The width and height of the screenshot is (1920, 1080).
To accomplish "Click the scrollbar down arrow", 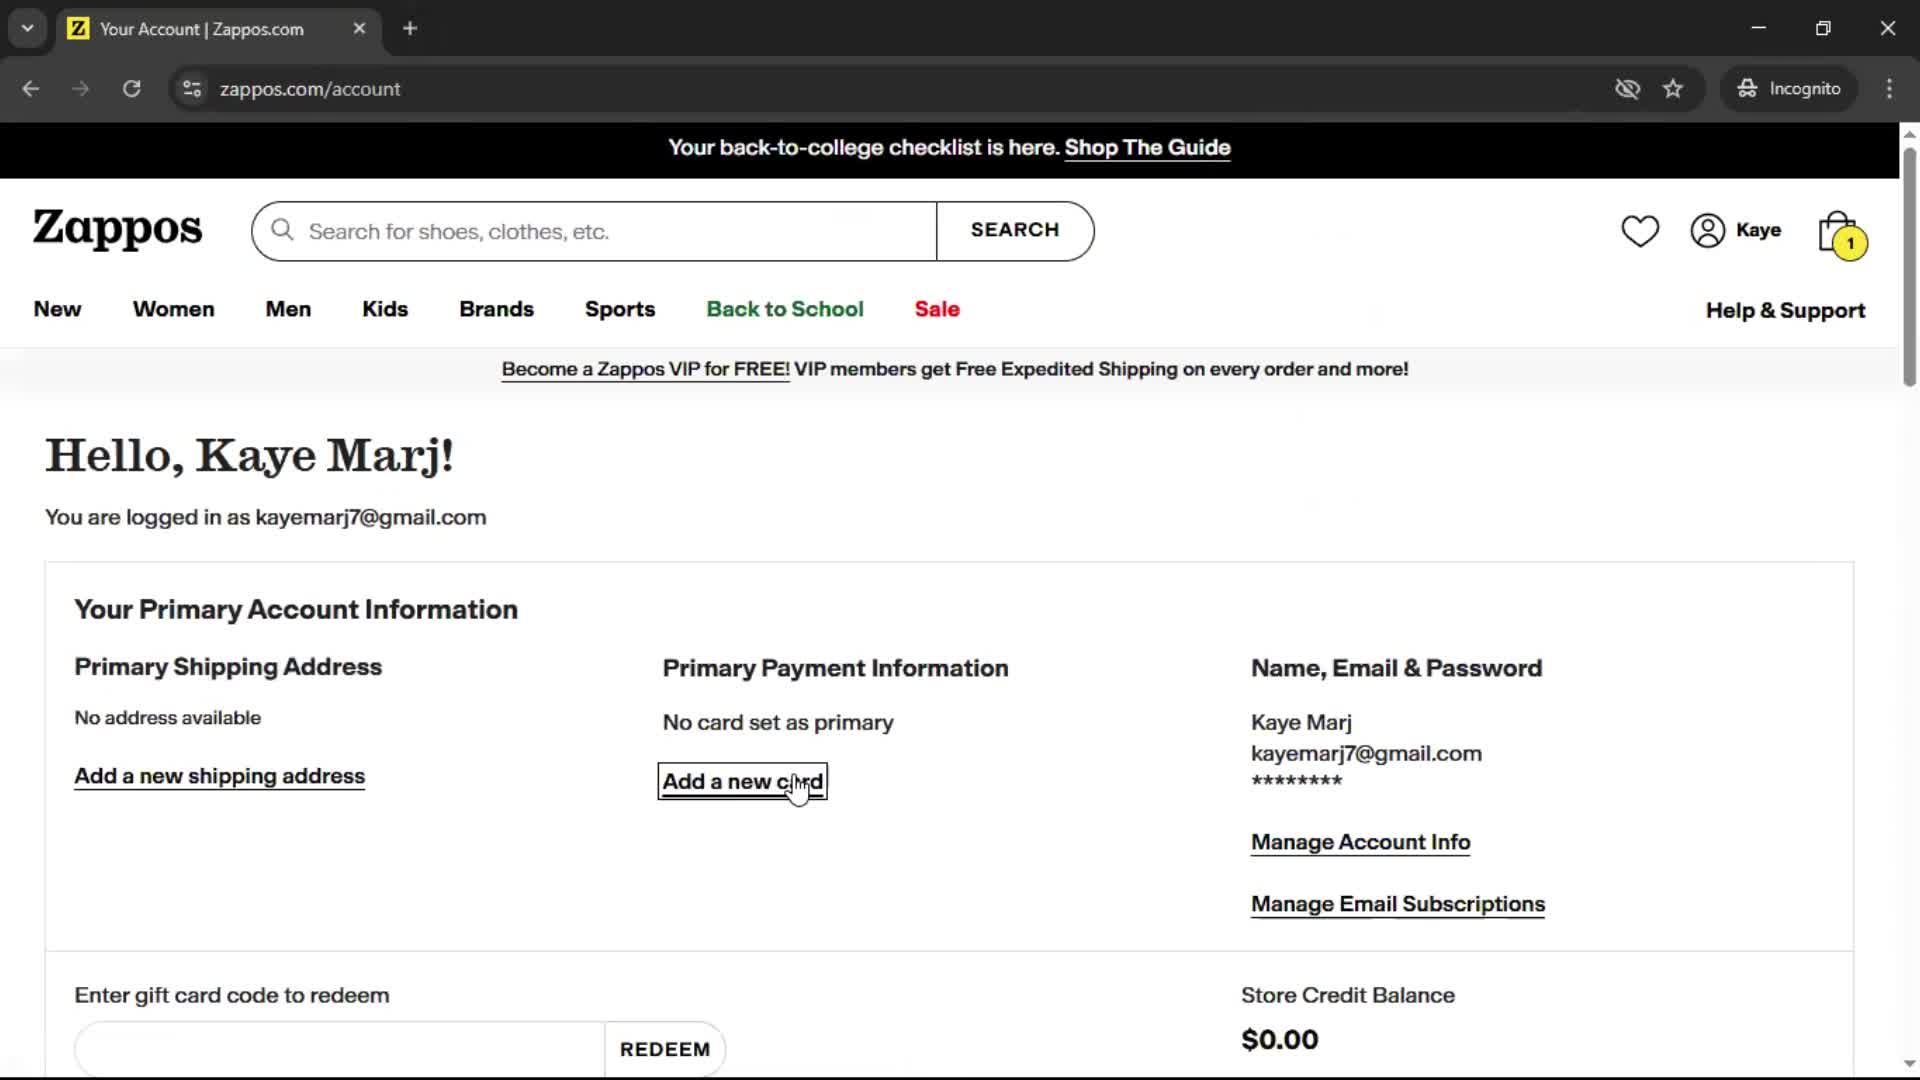I will 1909,1064.
